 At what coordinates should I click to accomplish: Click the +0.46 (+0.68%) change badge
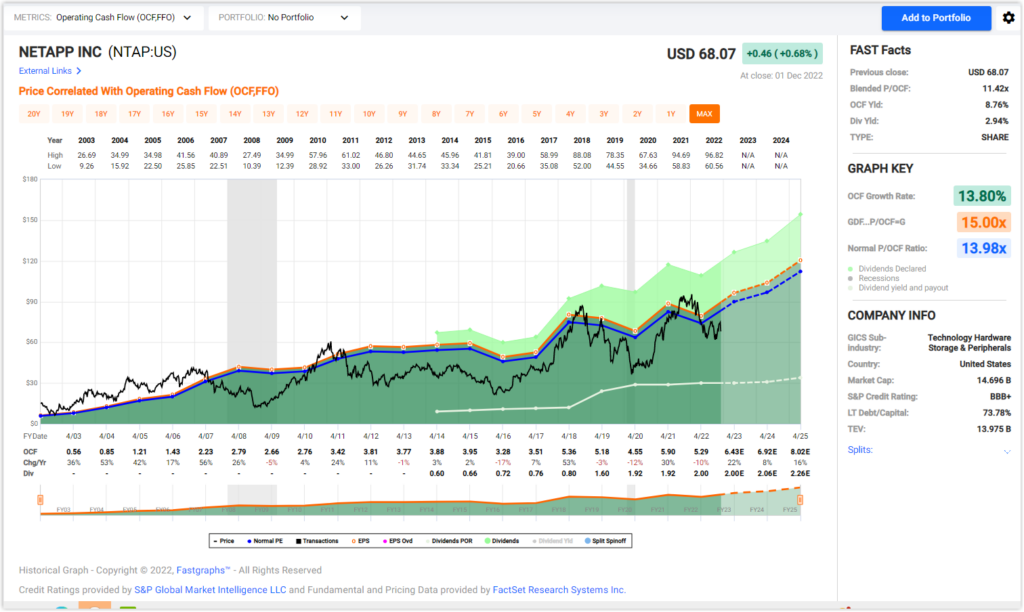(x=782, y=54)
